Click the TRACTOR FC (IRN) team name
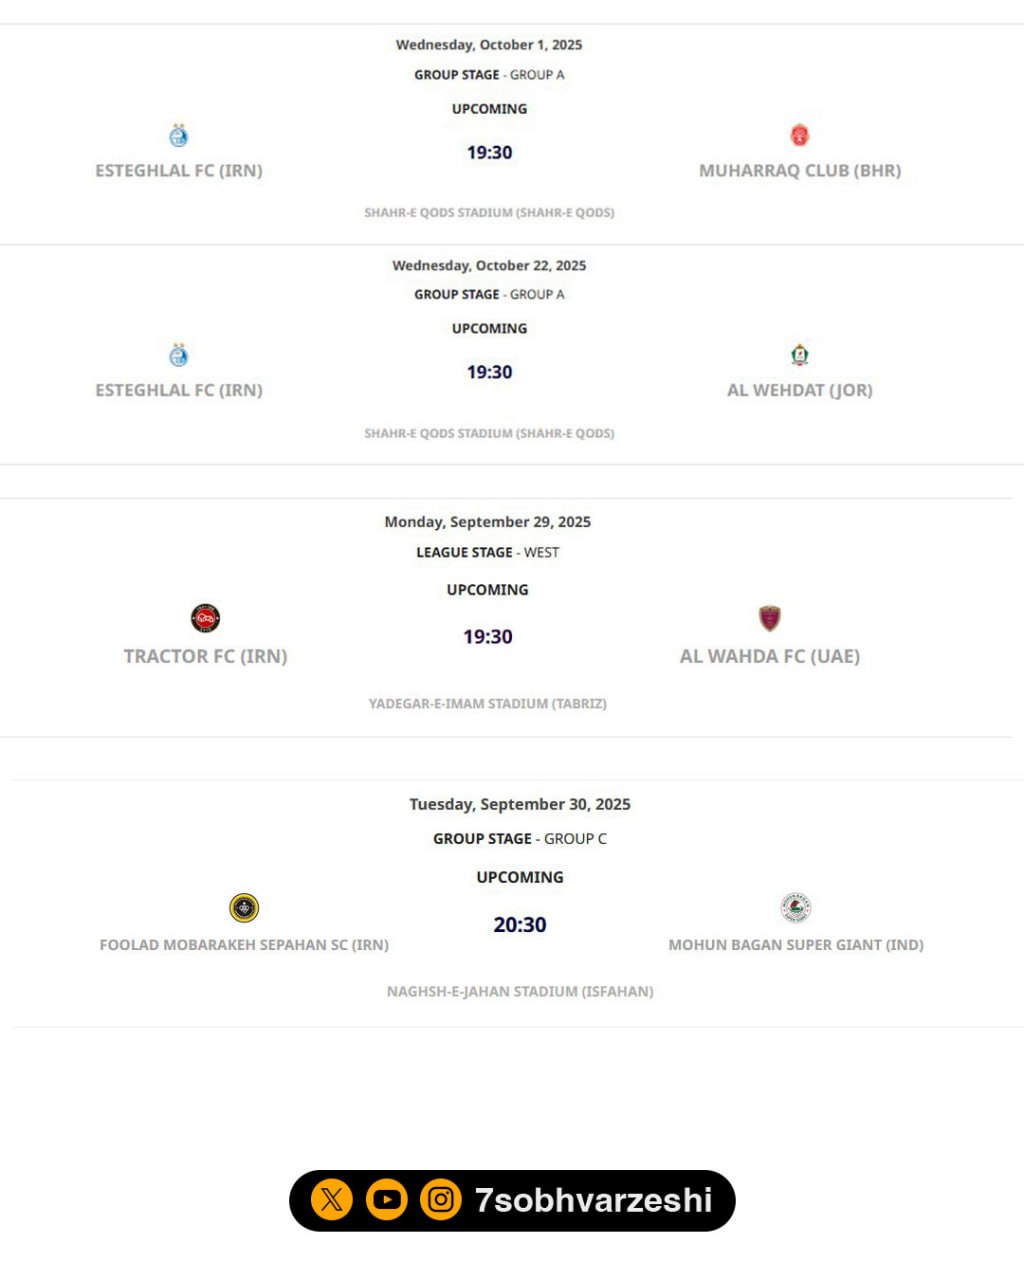 205,656
